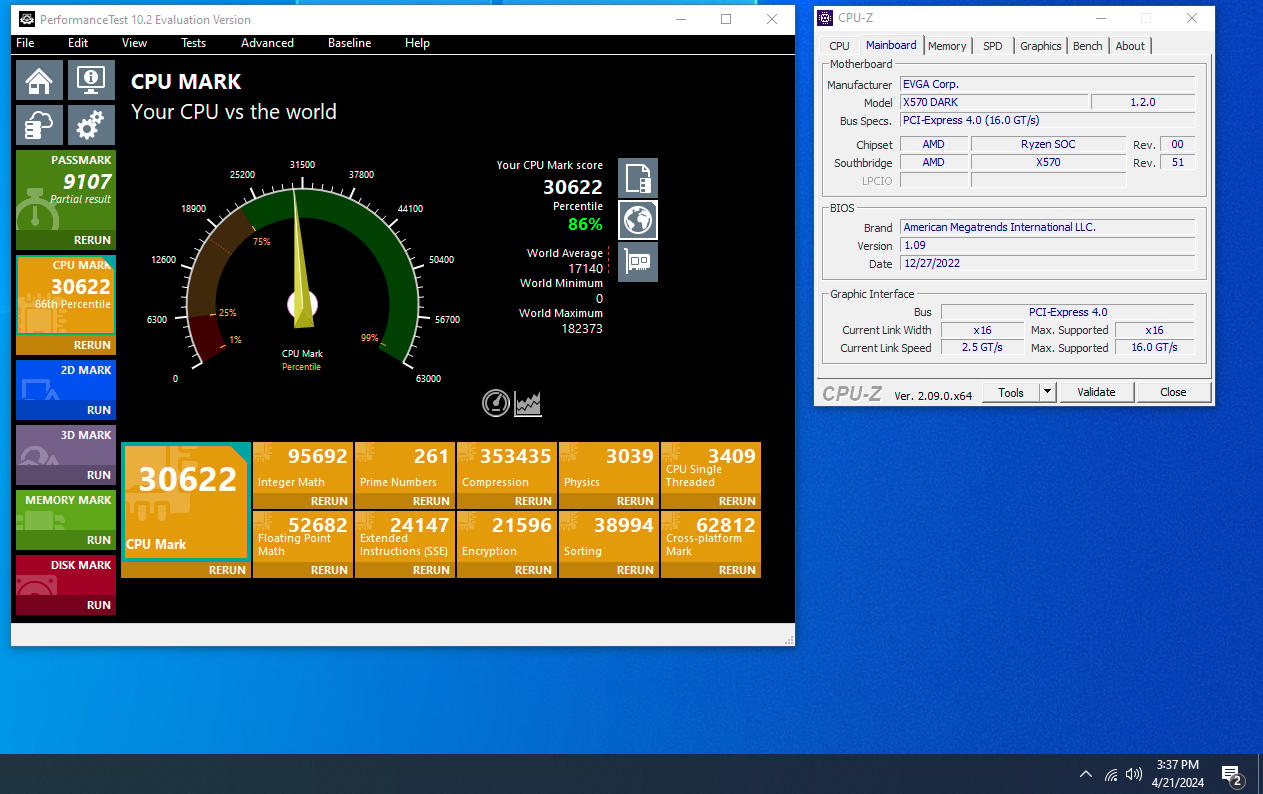Show hidden system tray icons
Screen dimensions: 1263x794
point(1085,774)
